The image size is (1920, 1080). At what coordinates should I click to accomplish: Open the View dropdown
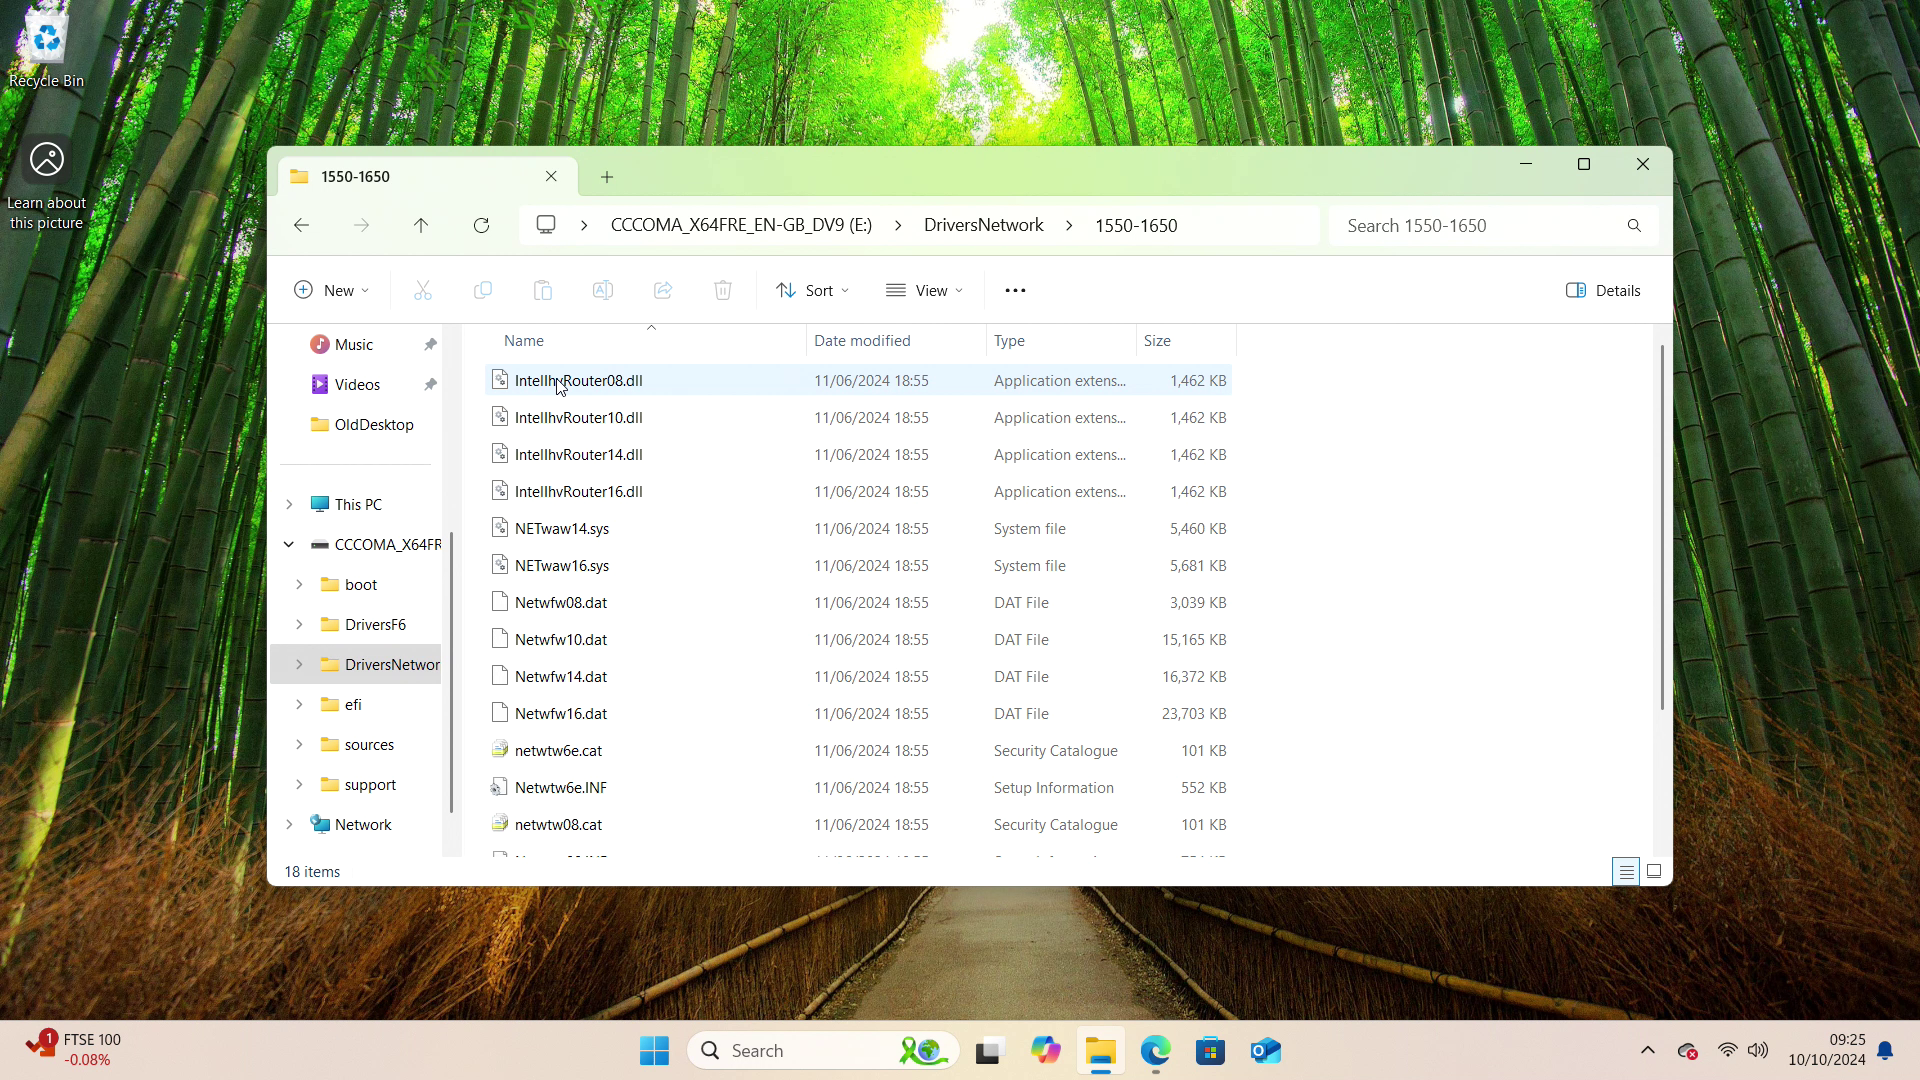coord(925,290)
